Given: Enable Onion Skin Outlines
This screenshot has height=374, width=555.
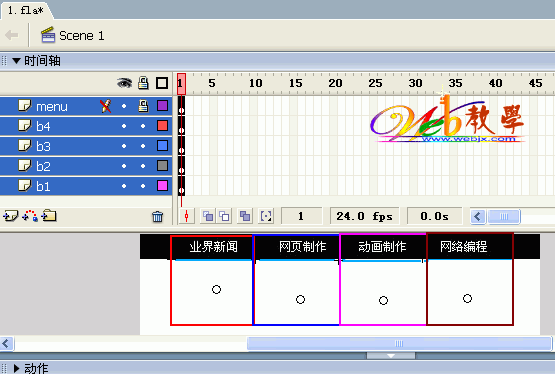Looking at the screenshot, I should (x=224, y=216).
